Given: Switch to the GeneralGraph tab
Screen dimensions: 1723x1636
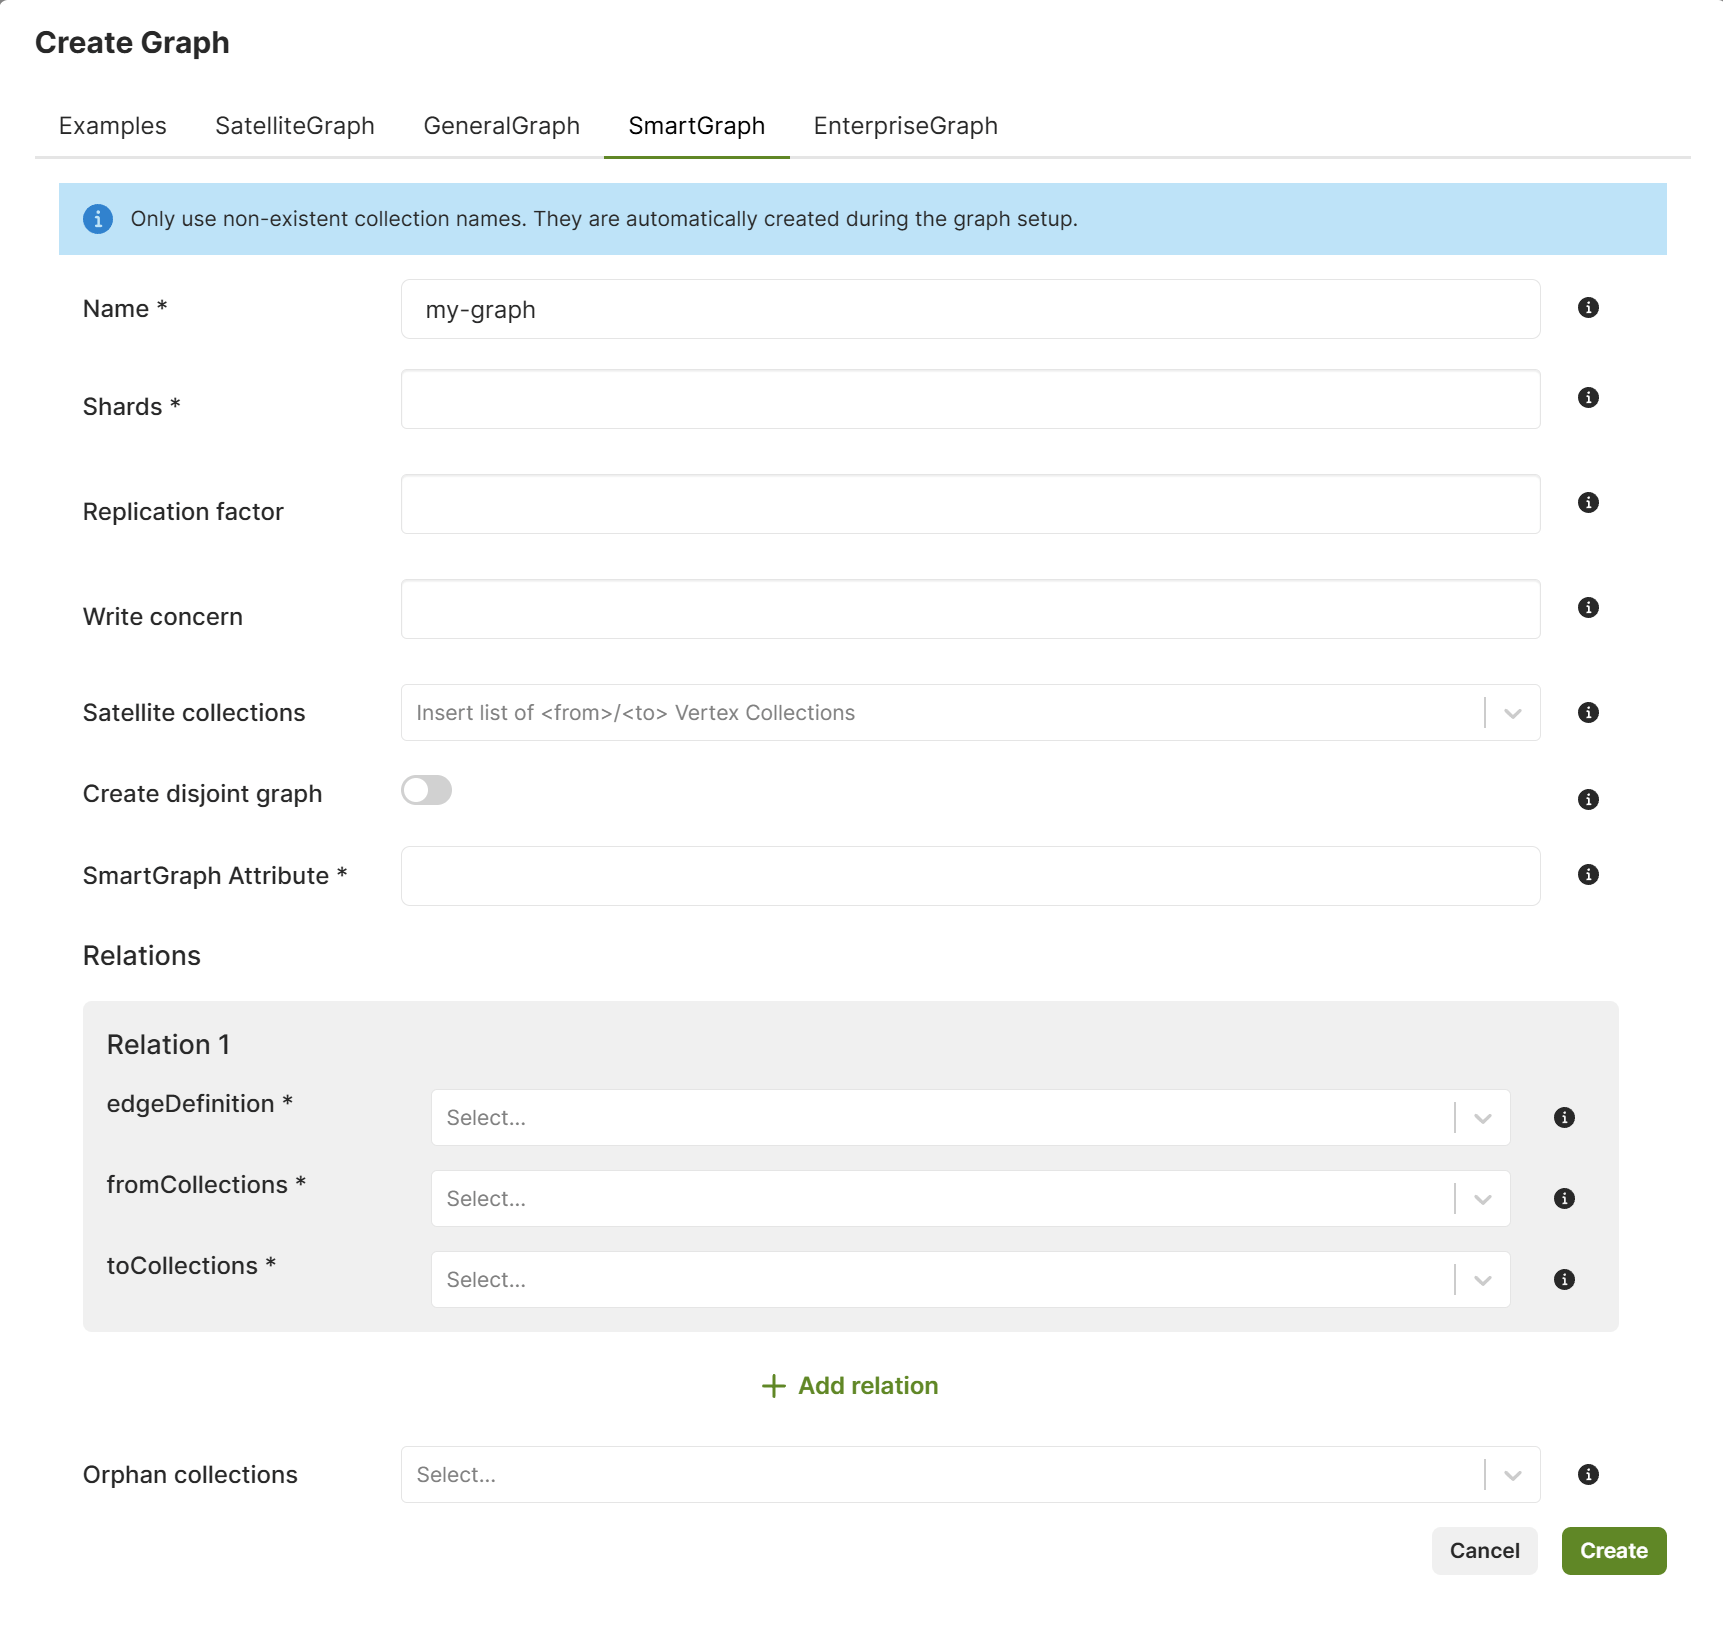Looking at the screenshot, I should coord(502,126).
